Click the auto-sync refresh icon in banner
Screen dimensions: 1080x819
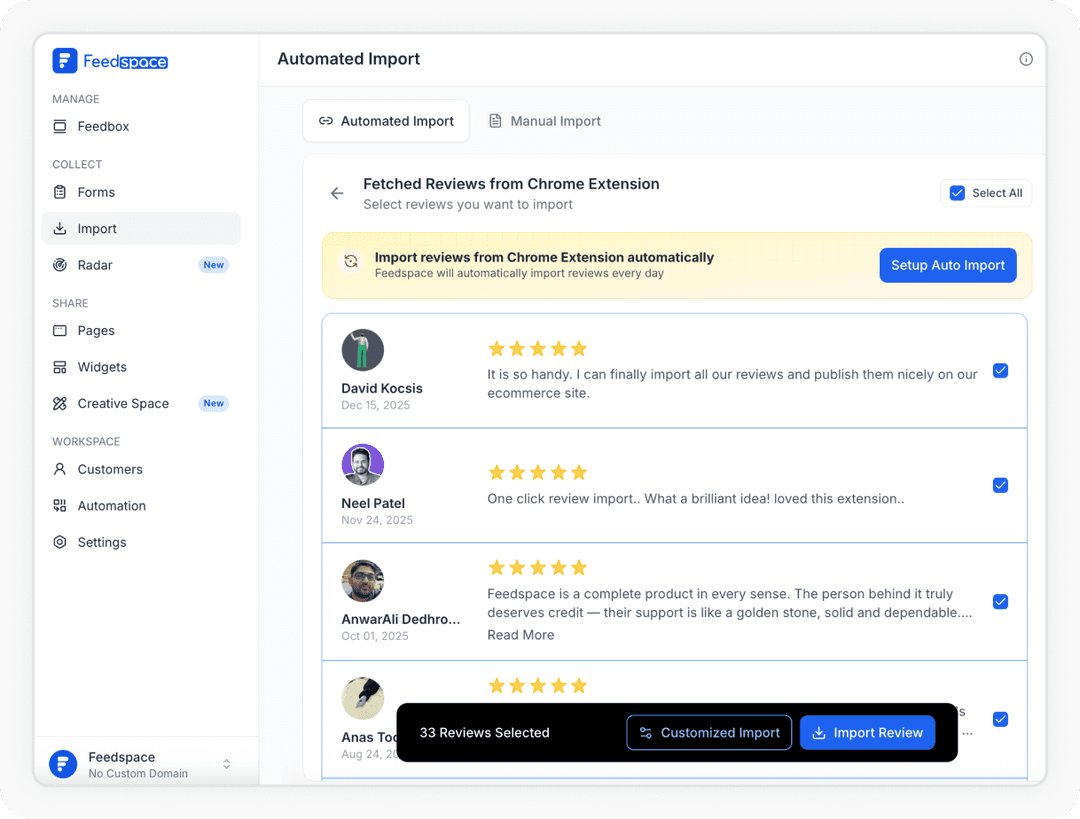click(351, 262)
